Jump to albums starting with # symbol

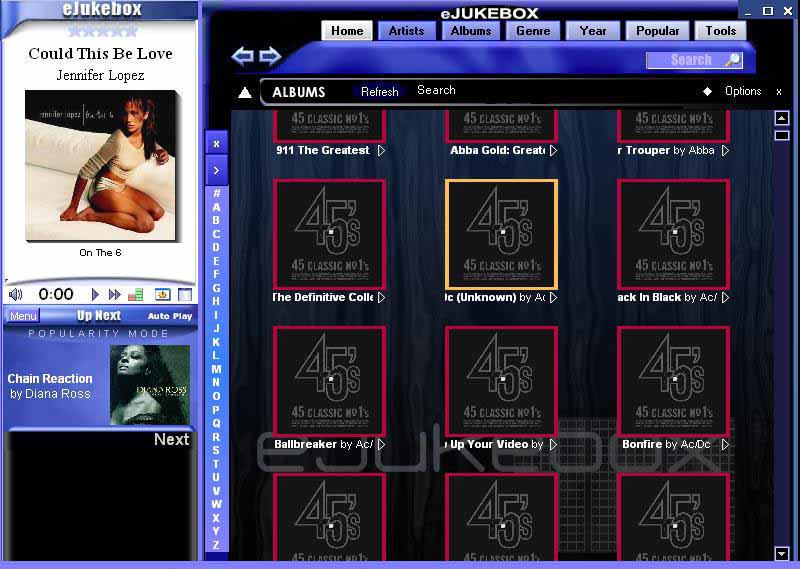216,193
